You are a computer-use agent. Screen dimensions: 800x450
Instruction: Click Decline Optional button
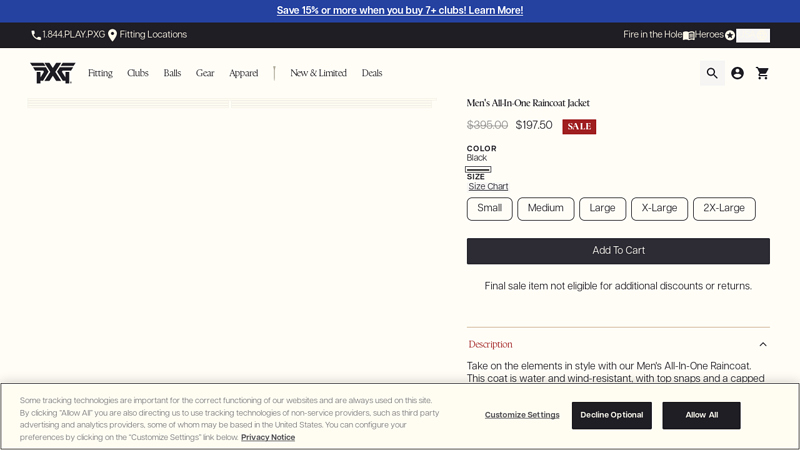tap(611, 415)
